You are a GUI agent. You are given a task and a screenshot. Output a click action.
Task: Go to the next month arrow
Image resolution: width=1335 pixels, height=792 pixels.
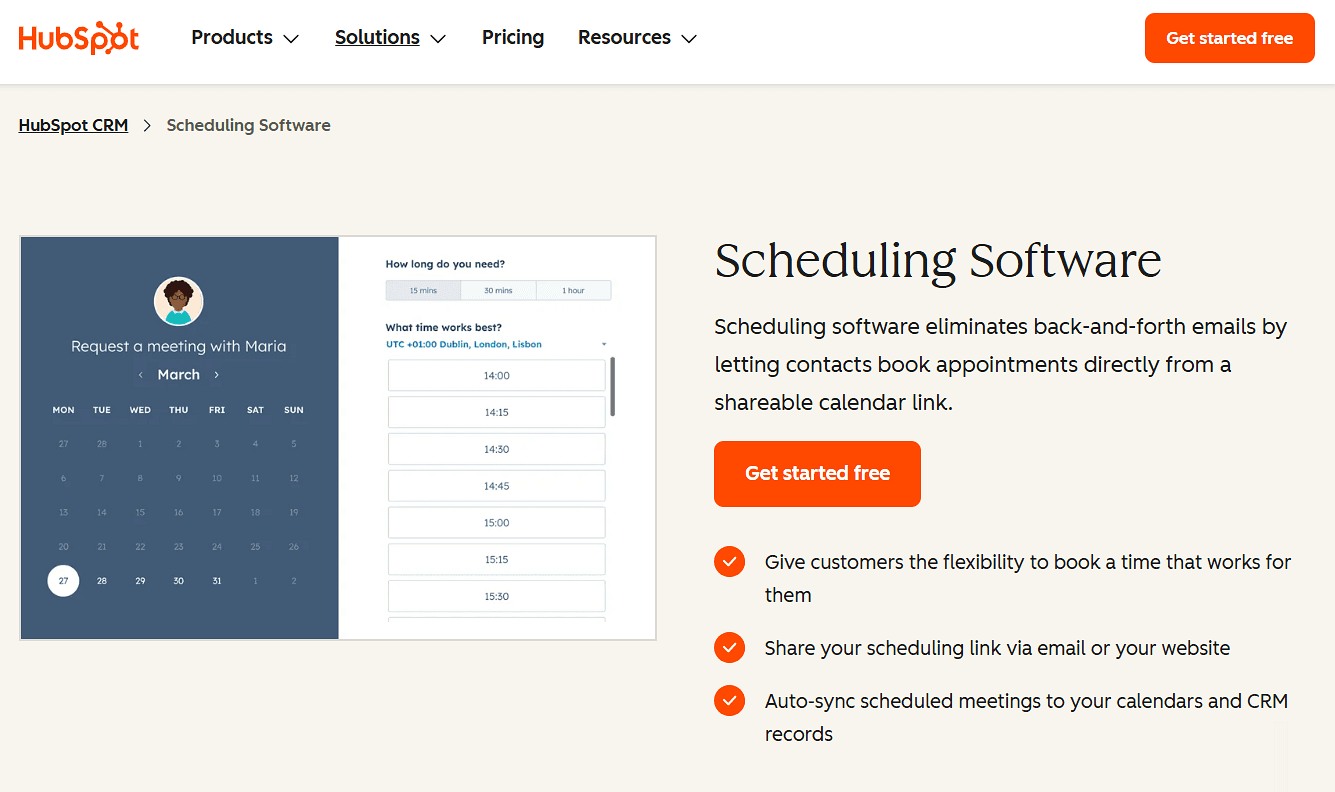(216, 375)
